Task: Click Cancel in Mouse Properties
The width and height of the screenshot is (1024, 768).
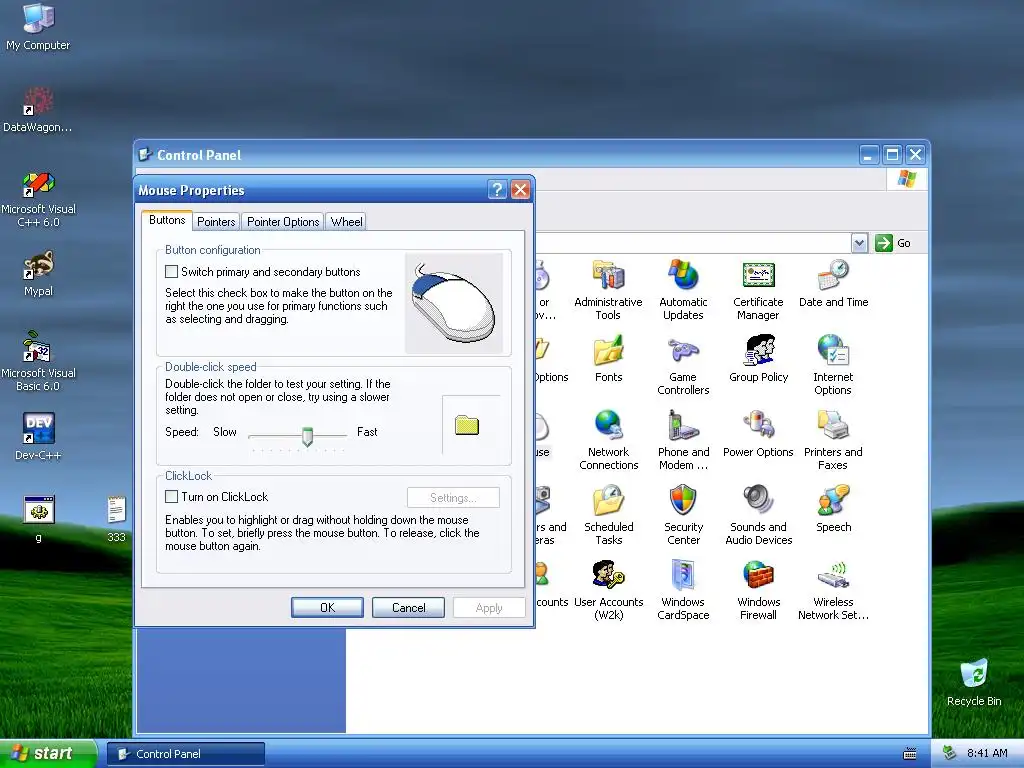Action: point(408,607)
